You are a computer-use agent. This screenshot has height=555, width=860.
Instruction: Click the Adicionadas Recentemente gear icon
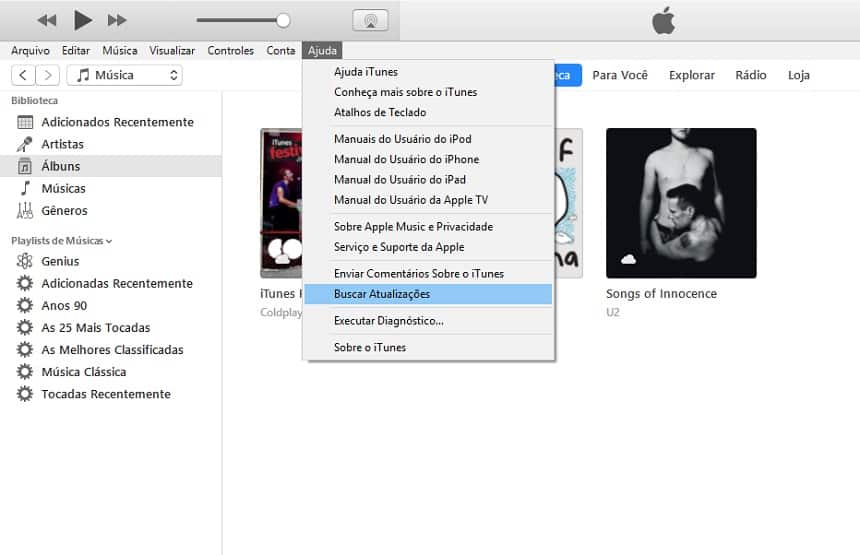25,284
